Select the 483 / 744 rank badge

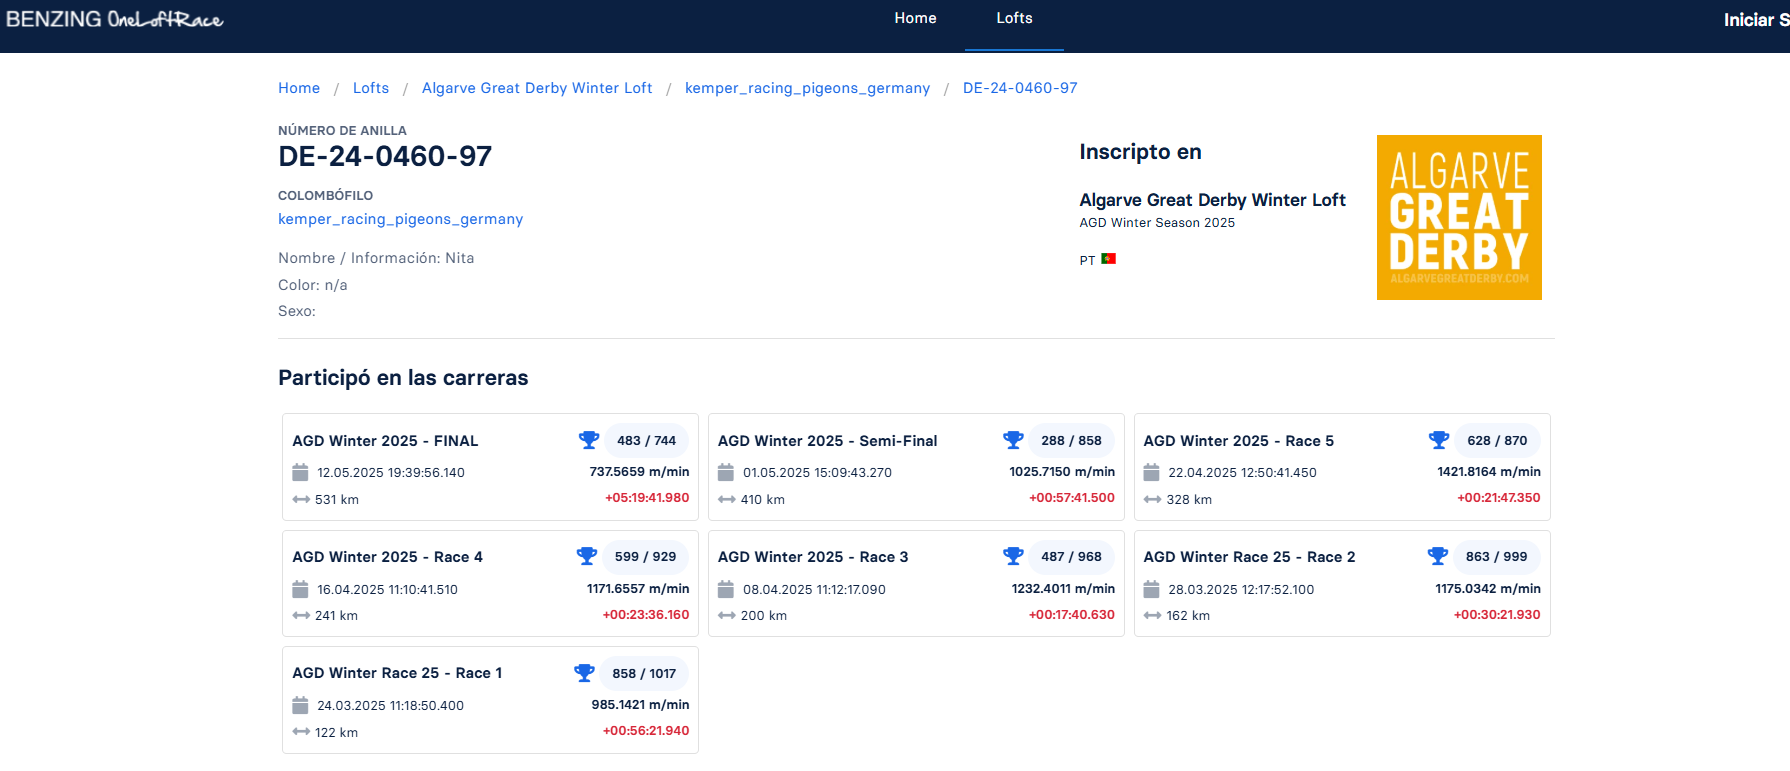pyautogui.click(x=646, y=440)
